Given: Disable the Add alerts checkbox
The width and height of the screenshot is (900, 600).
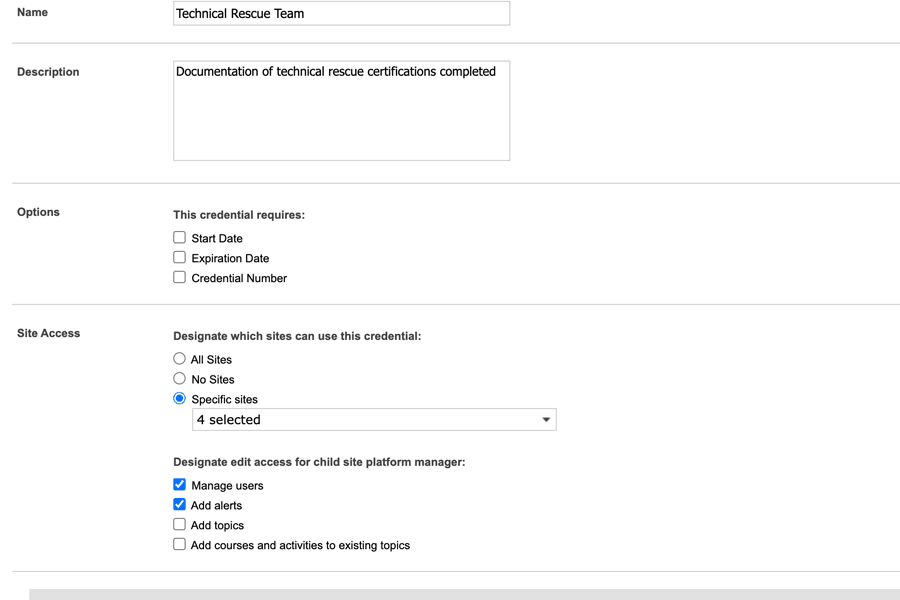Looking at the screenshot, I should coord(180,505).
